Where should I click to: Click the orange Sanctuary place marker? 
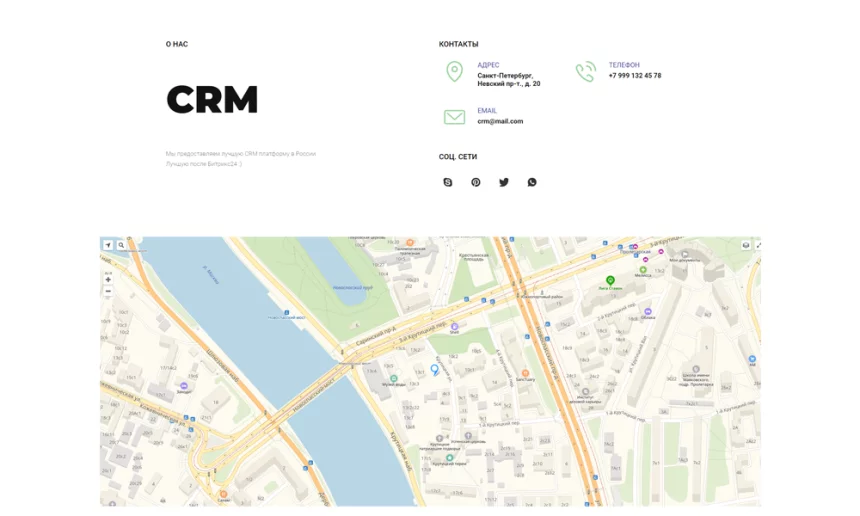pyautogui.click(x=525, y=373)
